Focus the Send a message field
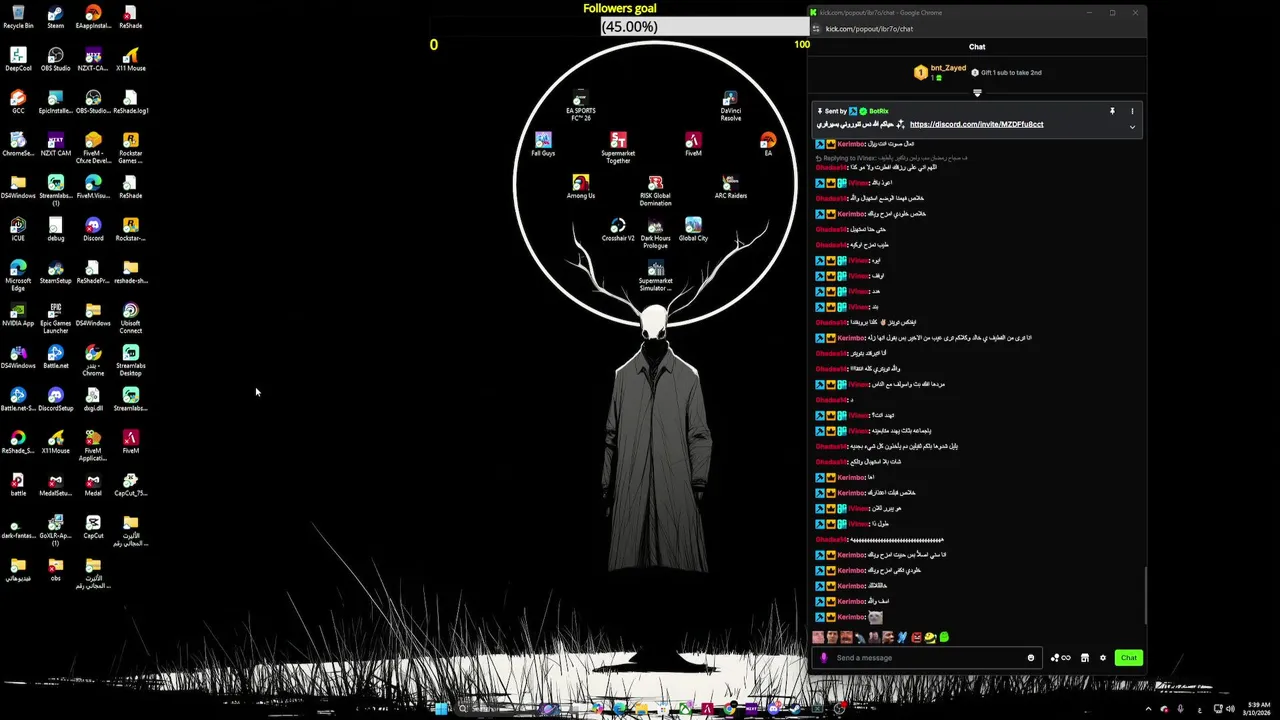1280x720 pixels. coord(928,658)
